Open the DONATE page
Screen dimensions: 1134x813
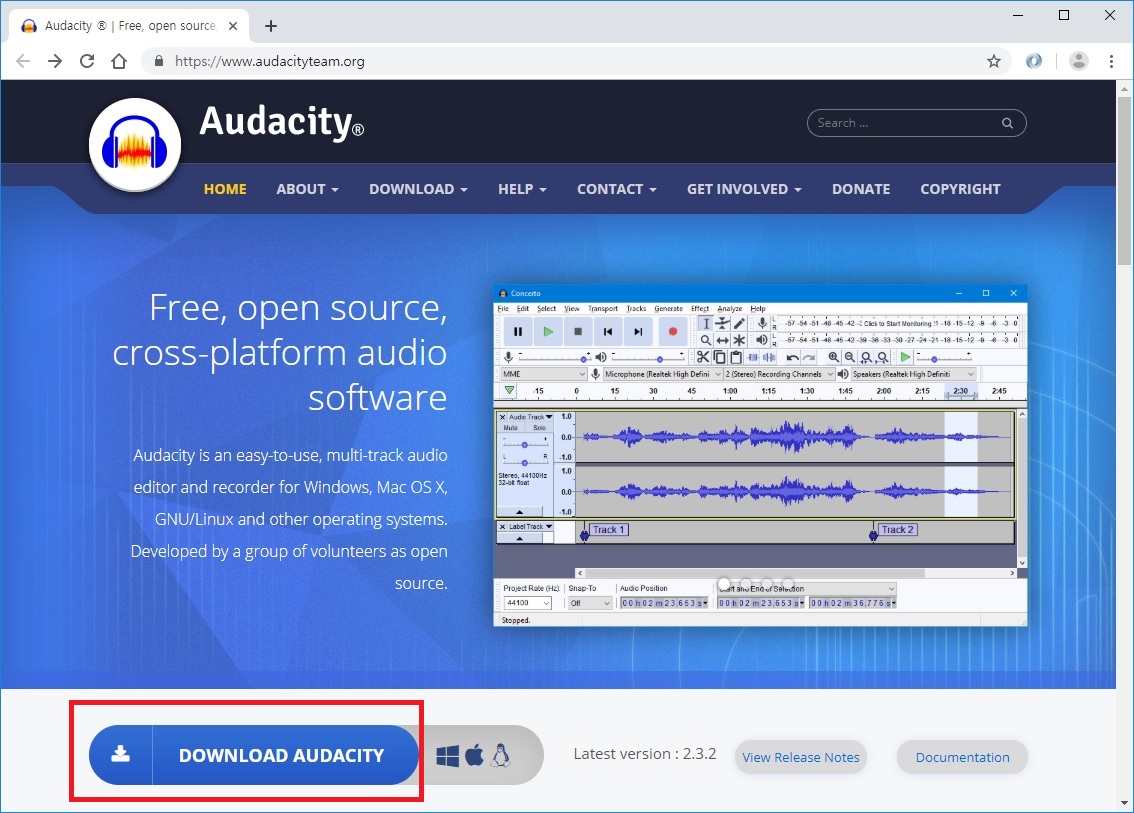coord(861,189)
